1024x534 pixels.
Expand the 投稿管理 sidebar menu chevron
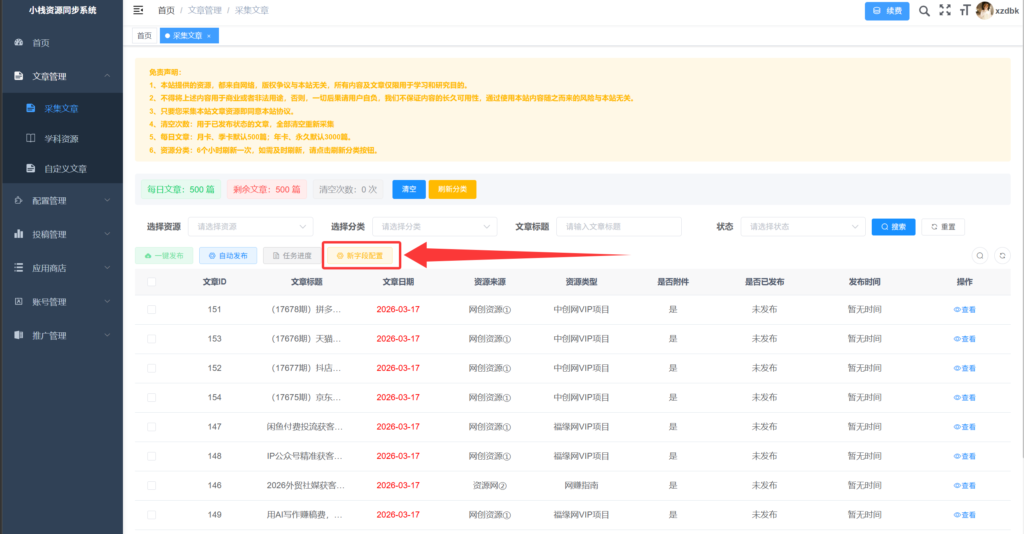pyautogui.click(x=107, y=234)
